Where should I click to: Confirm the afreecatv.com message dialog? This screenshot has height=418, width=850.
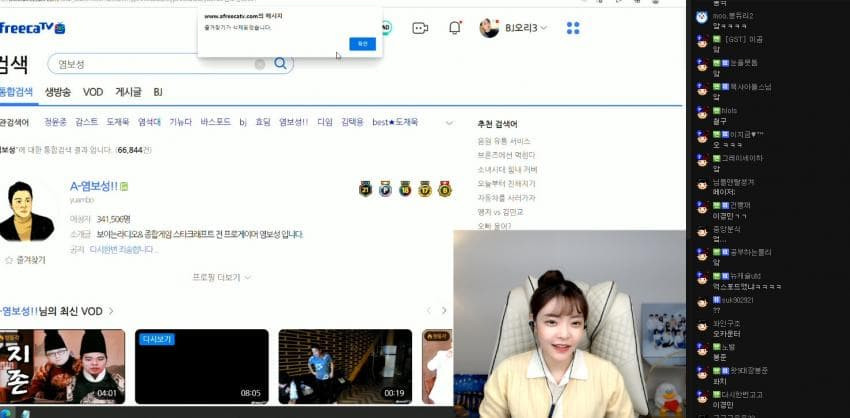click(362, 44)
